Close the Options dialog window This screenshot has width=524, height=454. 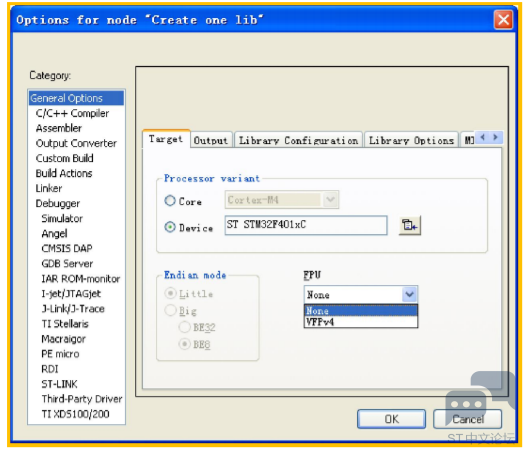503,20
